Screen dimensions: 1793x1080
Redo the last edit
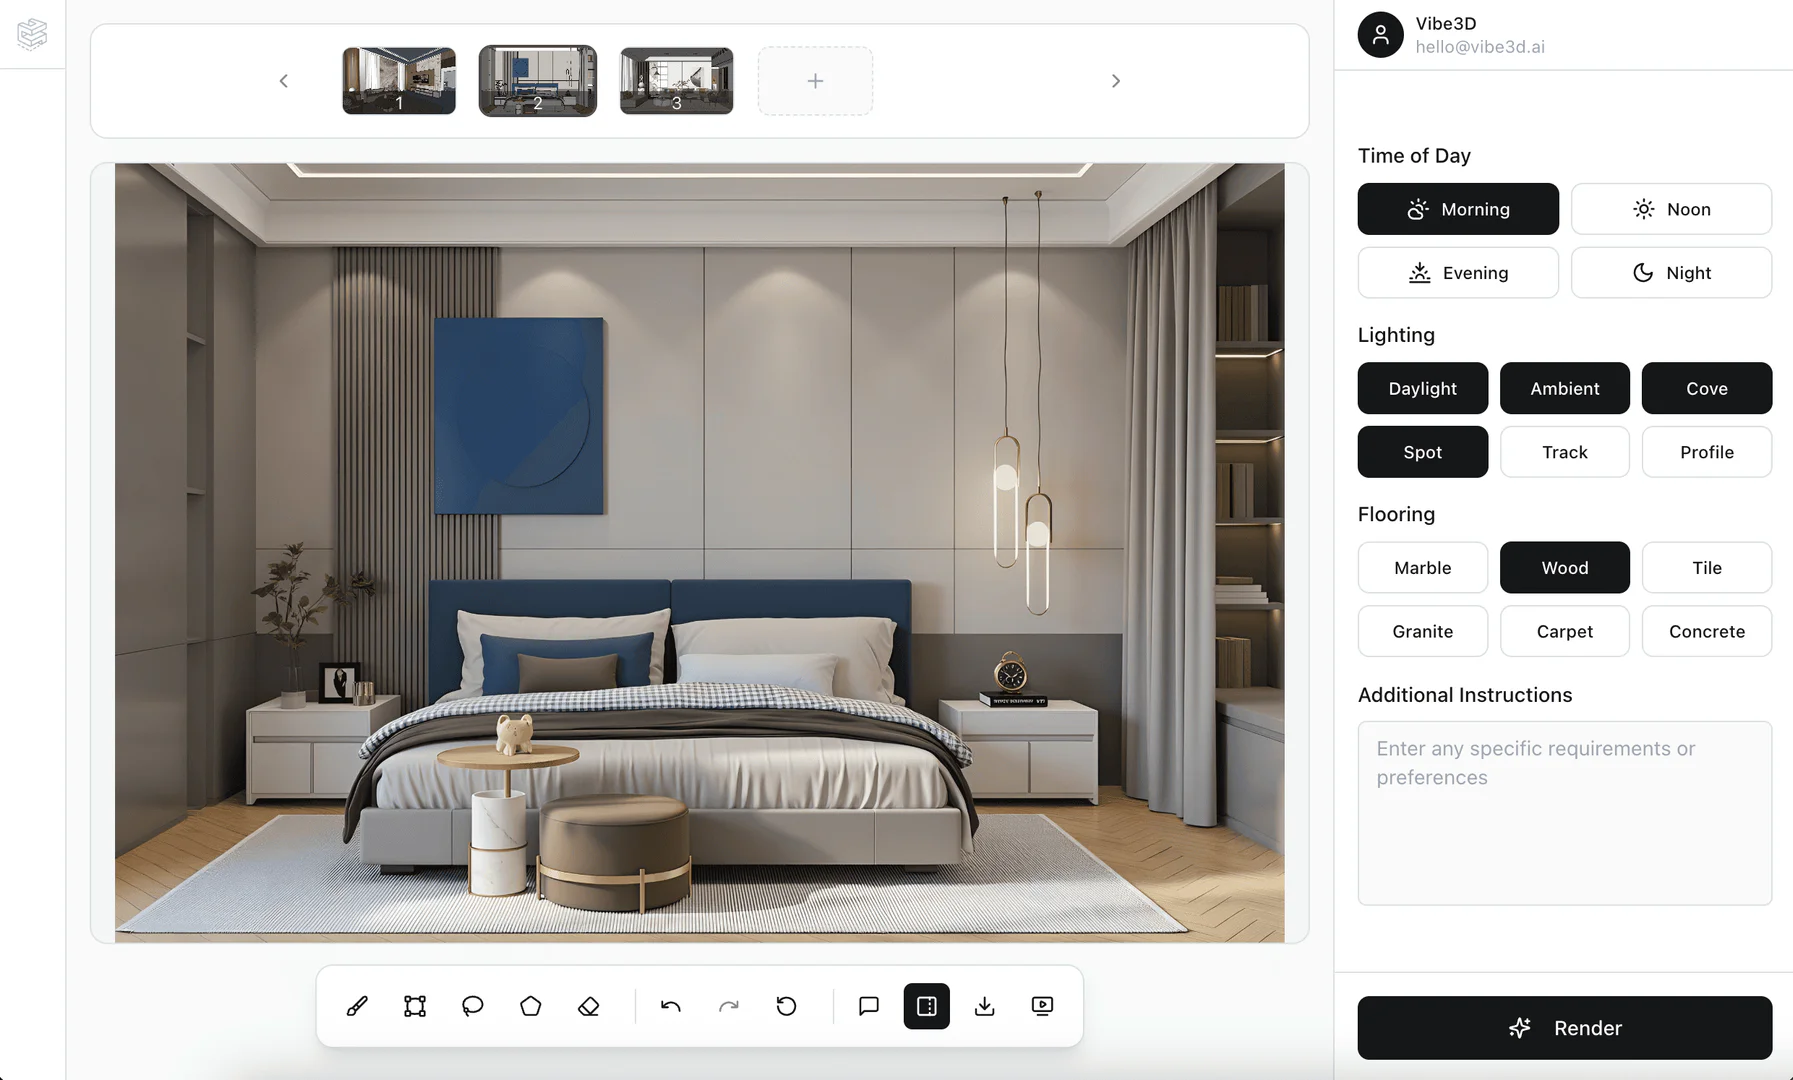(x=729, y=1006)
